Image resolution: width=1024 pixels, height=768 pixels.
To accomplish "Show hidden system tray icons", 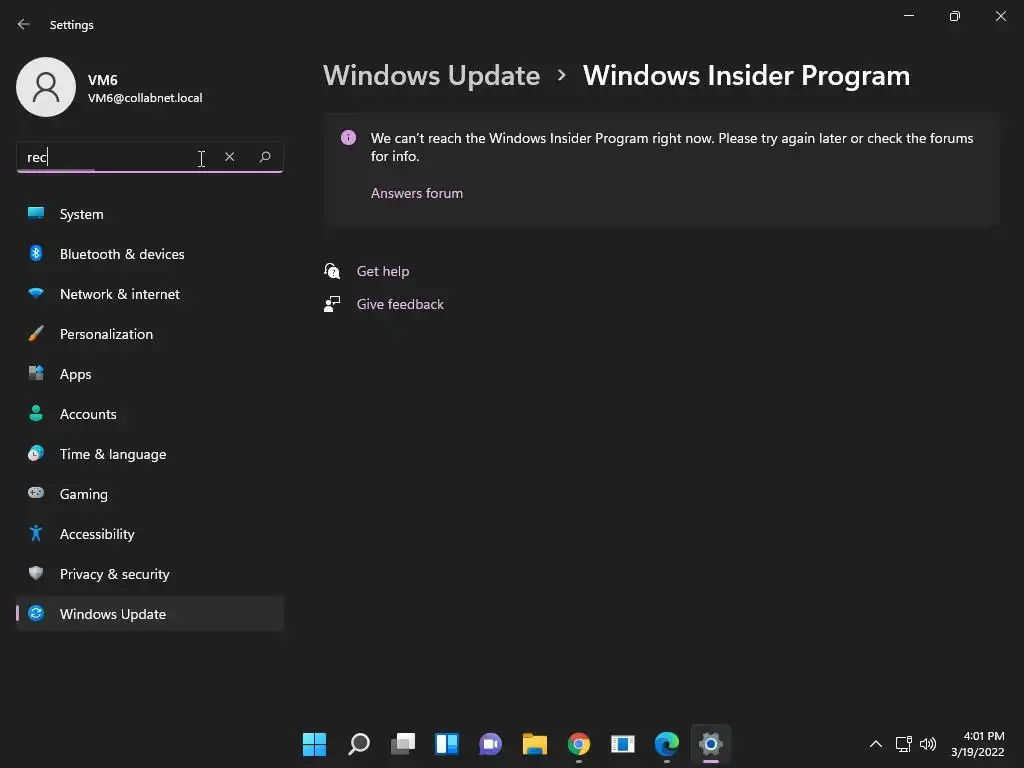I will click(x=876, y=744).
